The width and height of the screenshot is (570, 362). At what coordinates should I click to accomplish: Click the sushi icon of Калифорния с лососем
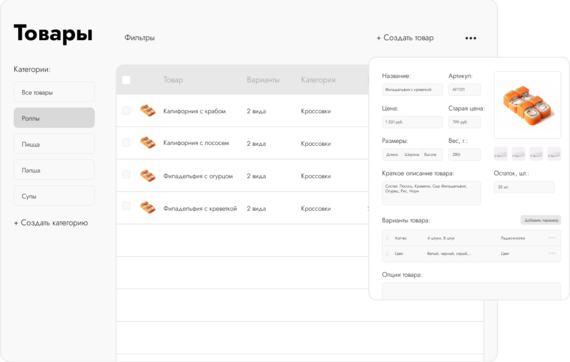point(148,143)
